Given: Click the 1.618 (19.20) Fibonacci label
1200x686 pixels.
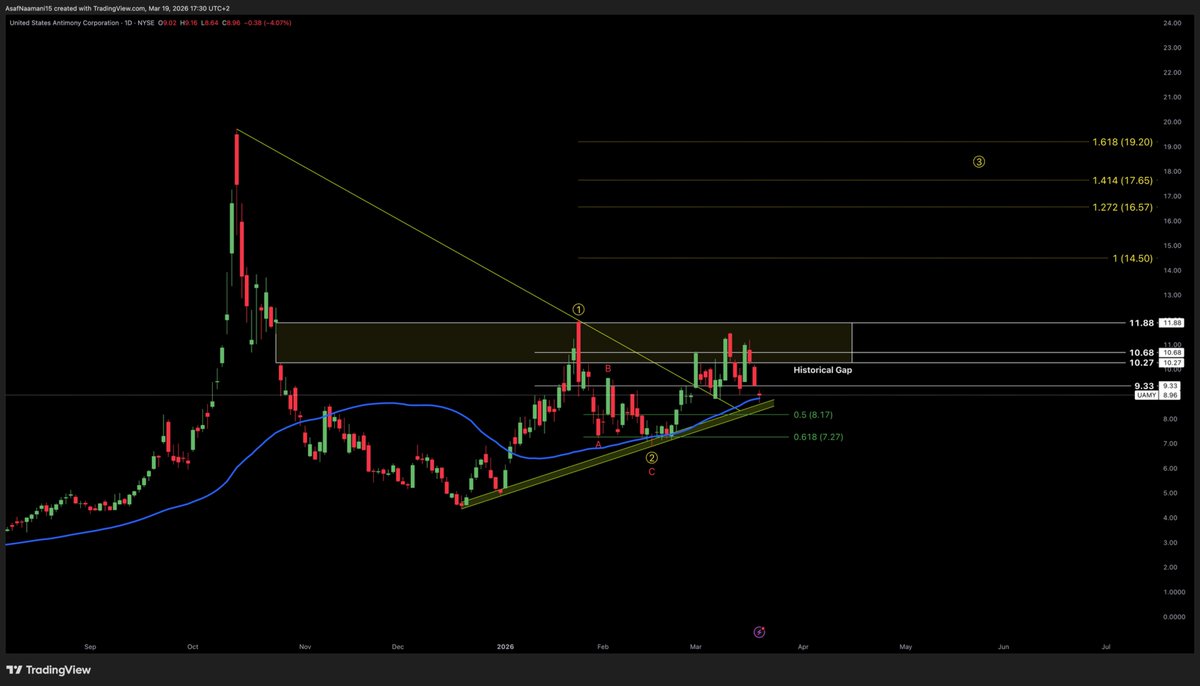Looking at the screenshot, I should (1122, 142).
